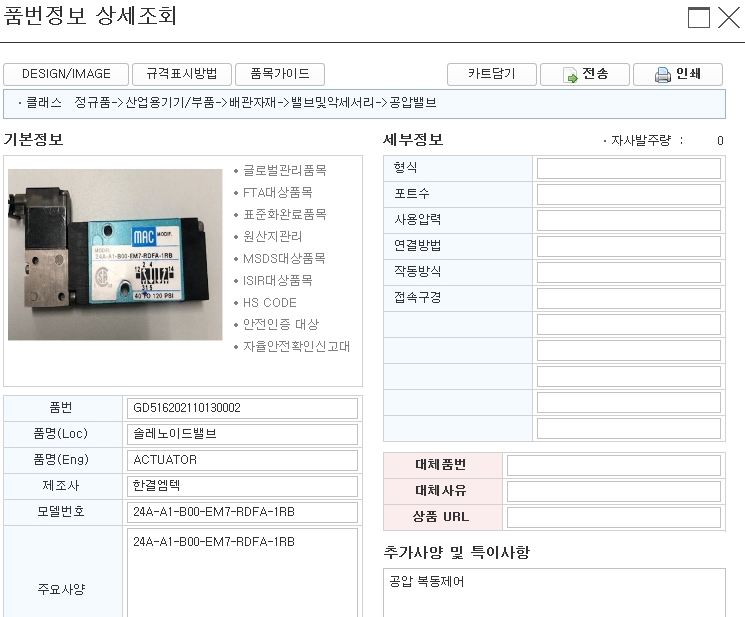This screenshot has width=745, height=617.
Task: Add item with 카트담기 button
Action: [491, 74]
